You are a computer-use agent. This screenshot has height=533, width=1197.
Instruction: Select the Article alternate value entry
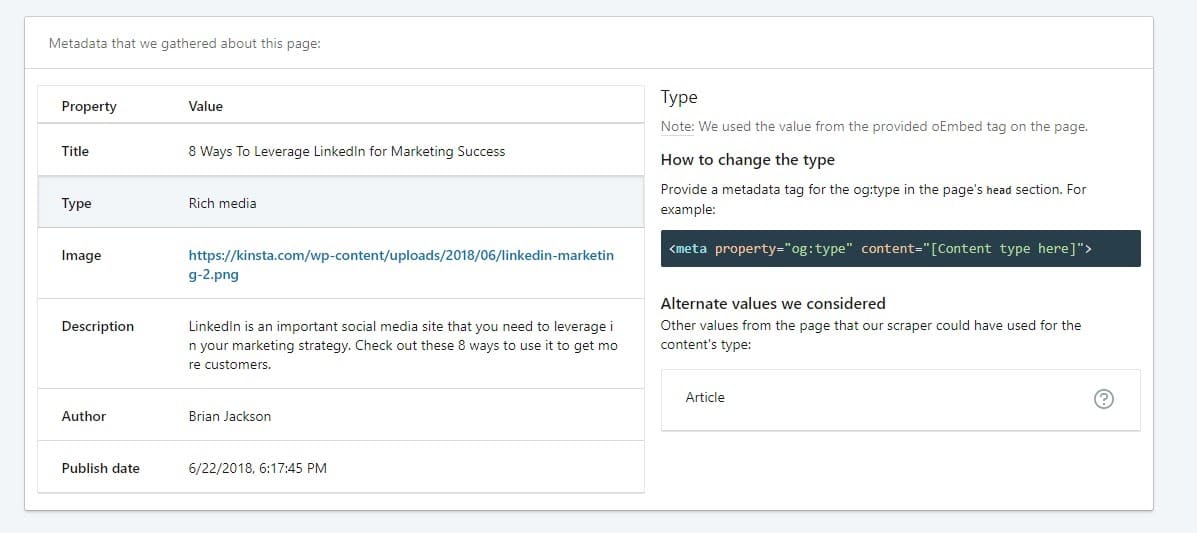point(705,398)
